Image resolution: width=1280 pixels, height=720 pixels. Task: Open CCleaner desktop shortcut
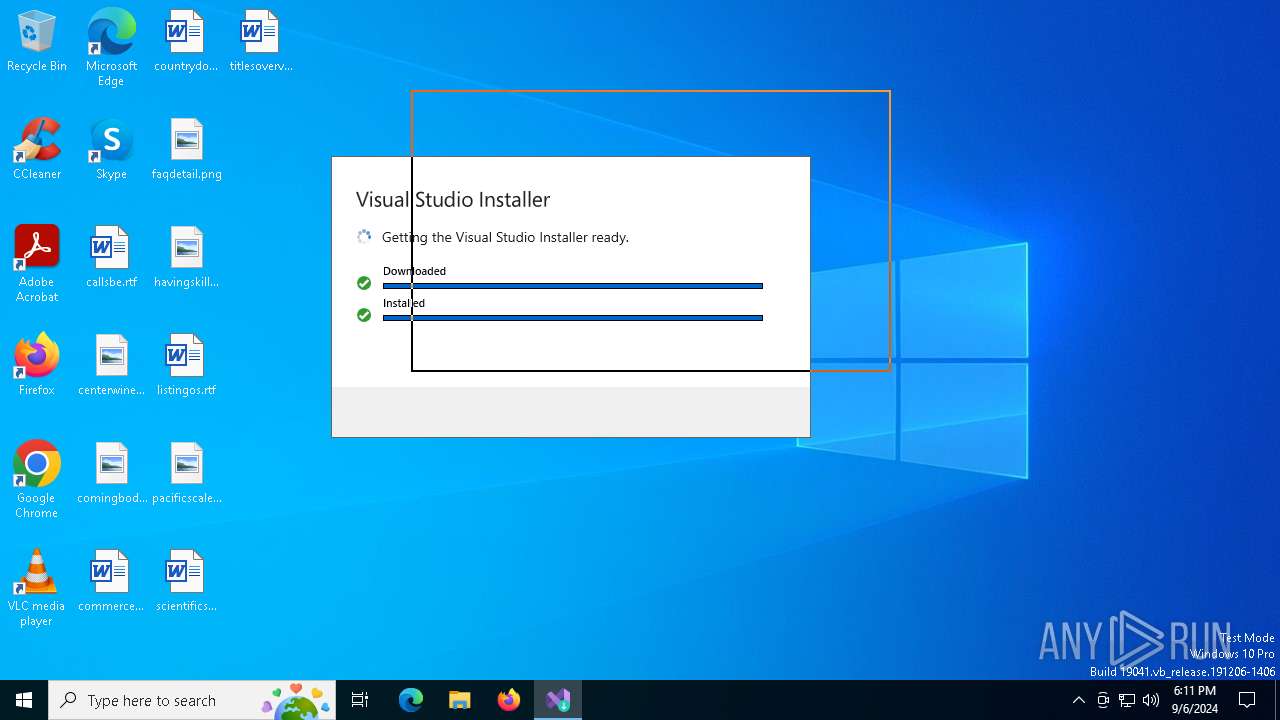click(37, 150)
